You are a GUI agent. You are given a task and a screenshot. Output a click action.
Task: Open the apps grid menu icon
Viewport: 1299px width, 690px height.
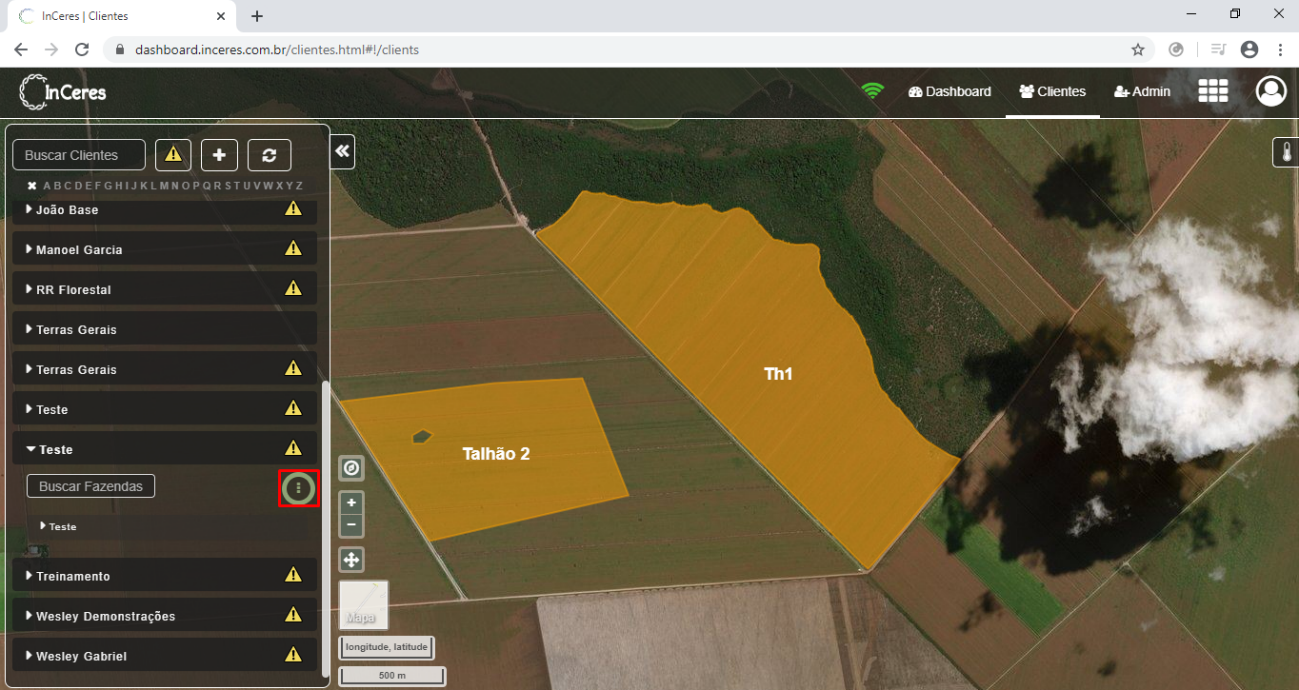pyautogui.click(x=1213, y=91)
